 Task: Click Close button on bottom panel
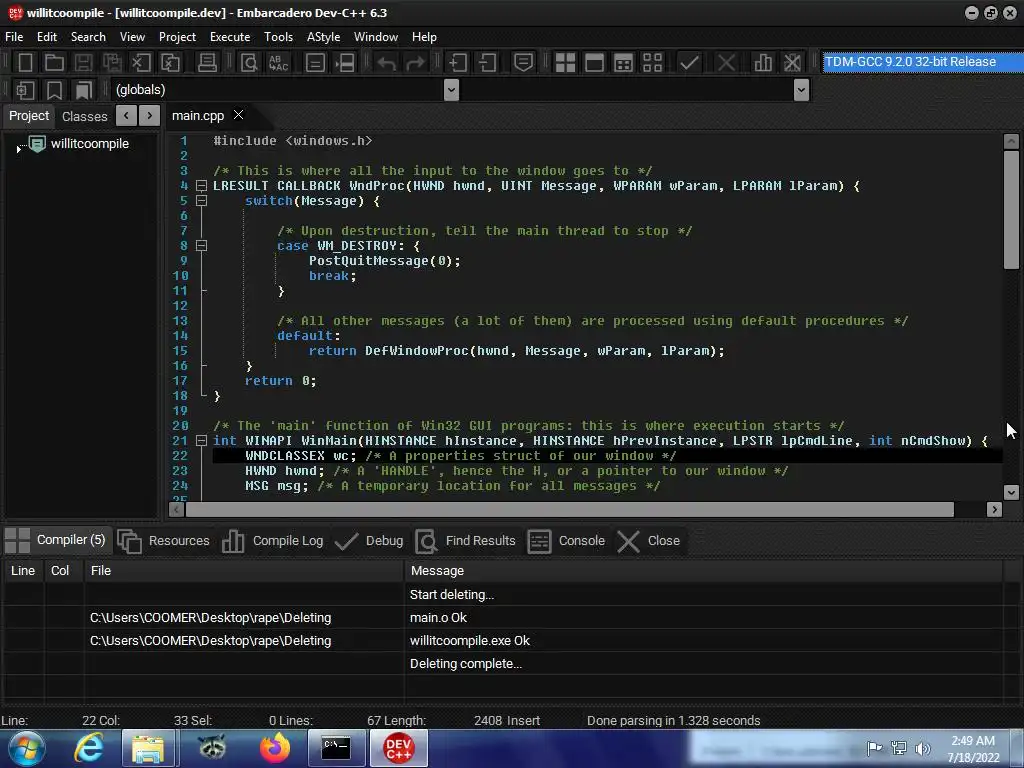649,541
